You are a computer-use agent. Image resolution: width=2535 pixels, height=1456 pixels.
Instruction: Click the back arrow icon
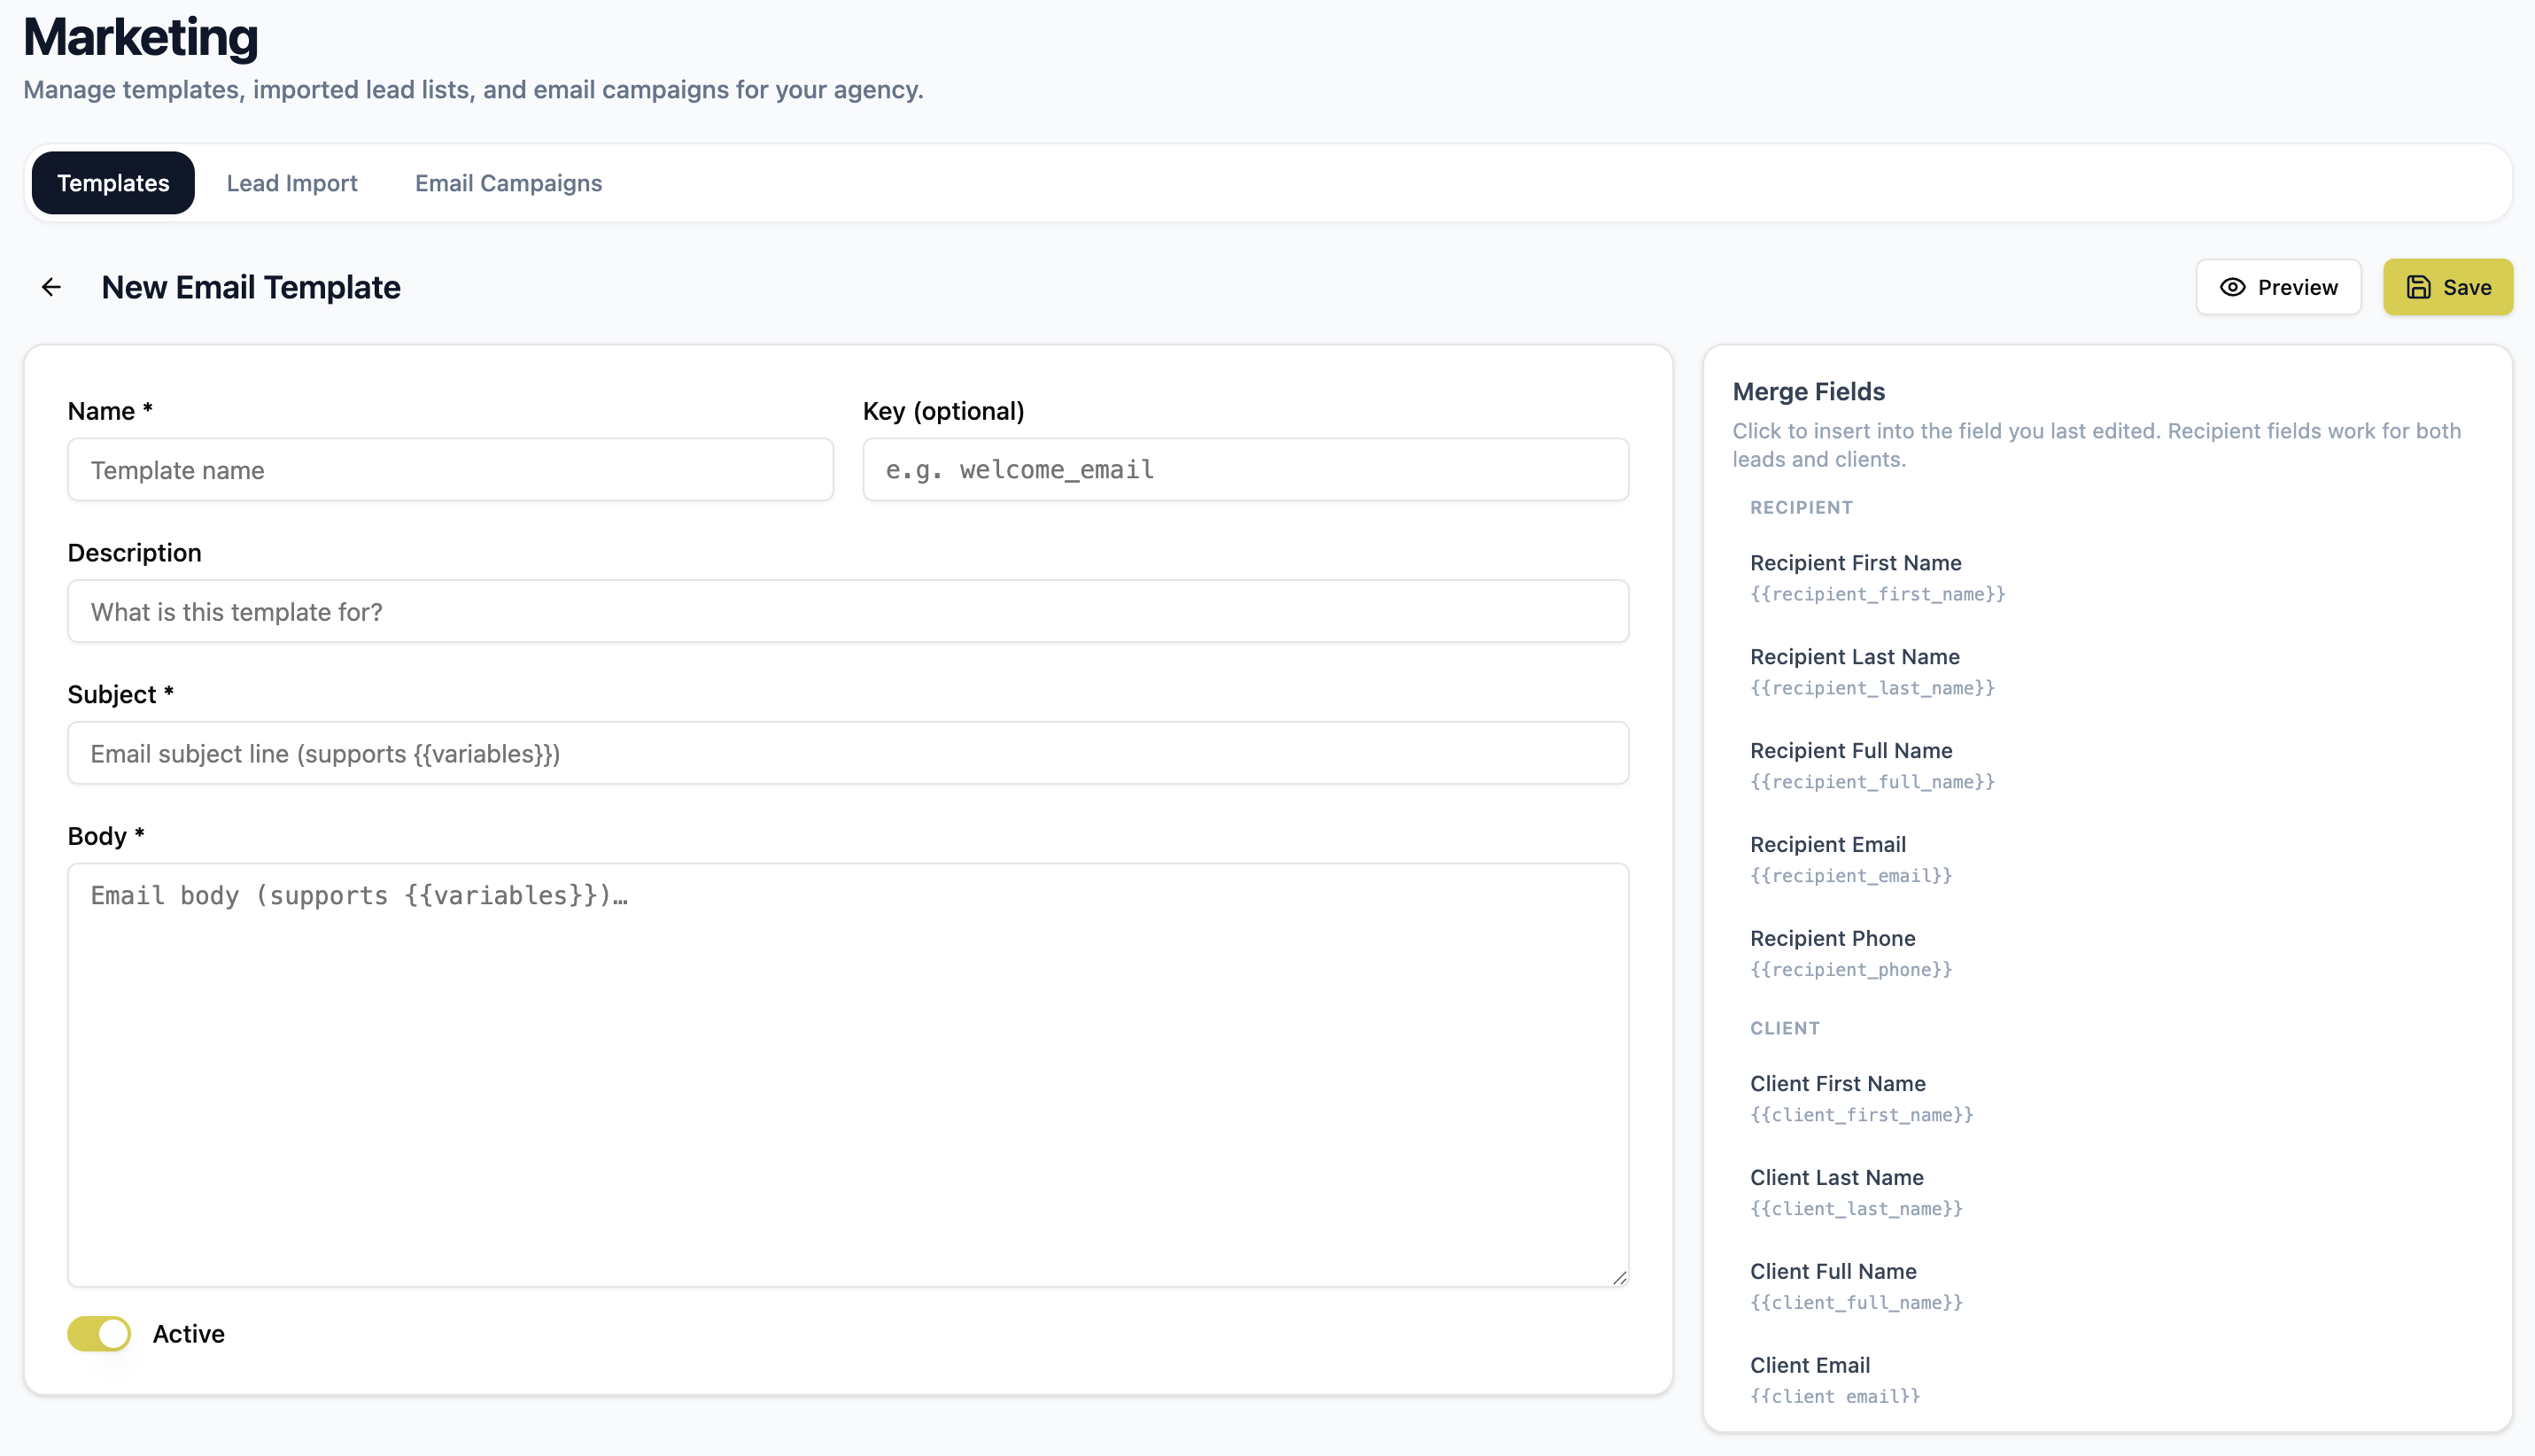point(51,287)
